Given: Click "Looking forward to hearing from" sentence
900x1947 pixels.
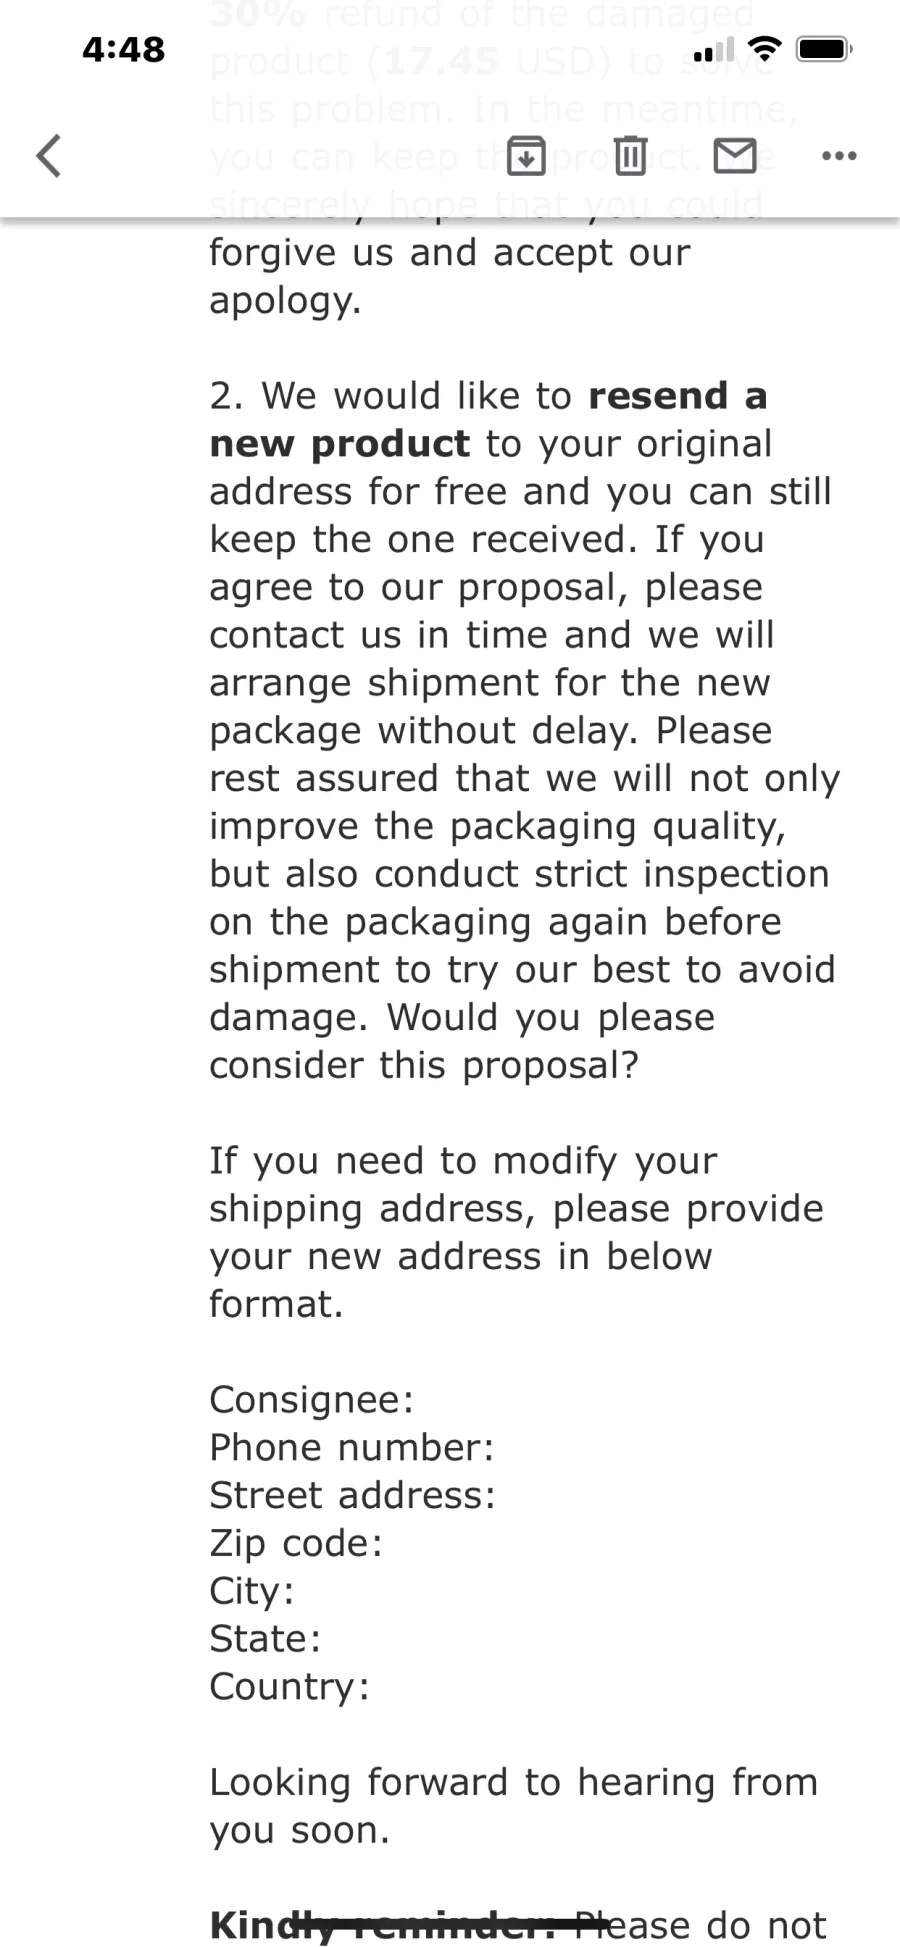Looking at the screenshot, I should click(x=514, y=1783).
